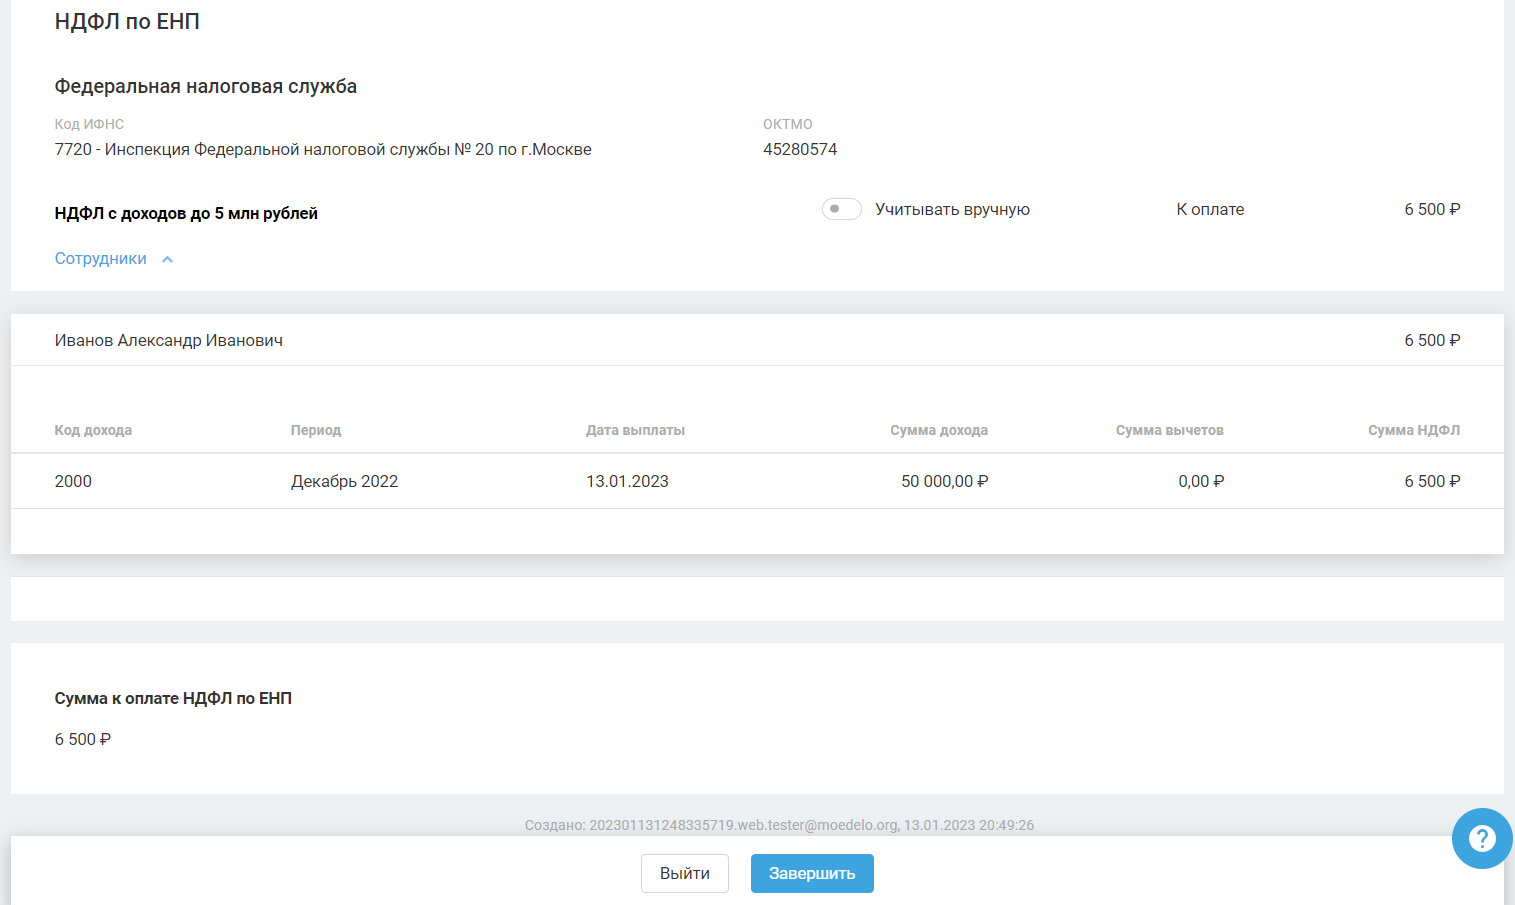The height and width of the screenshot is (905, 1515).
Task: Click the Период column header
Action: (316, 430)
